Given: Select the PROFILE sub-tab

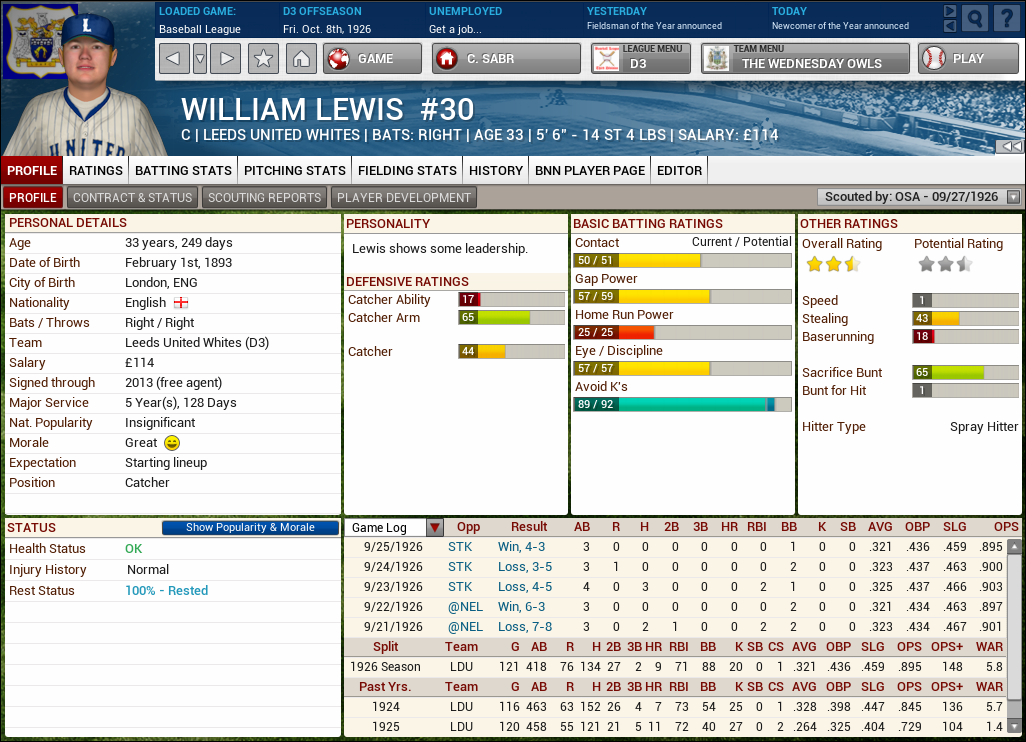Looking at the screenshot, I should pos(33,198).
